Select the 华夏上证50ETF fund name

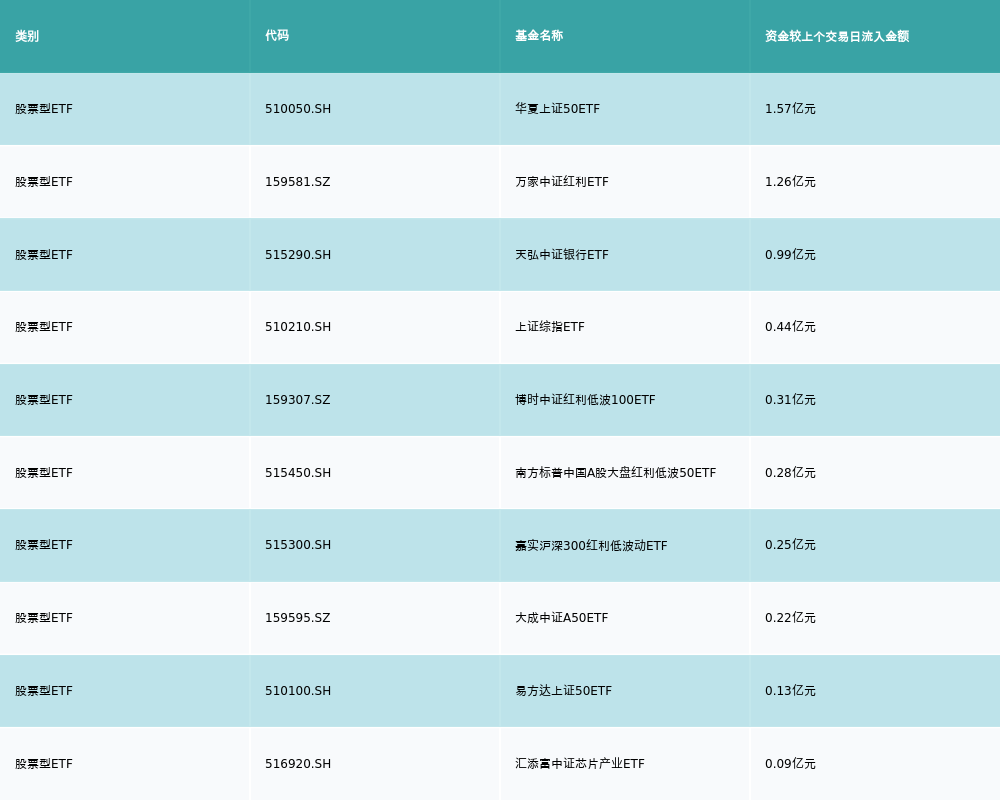click(x=557, y=109)
